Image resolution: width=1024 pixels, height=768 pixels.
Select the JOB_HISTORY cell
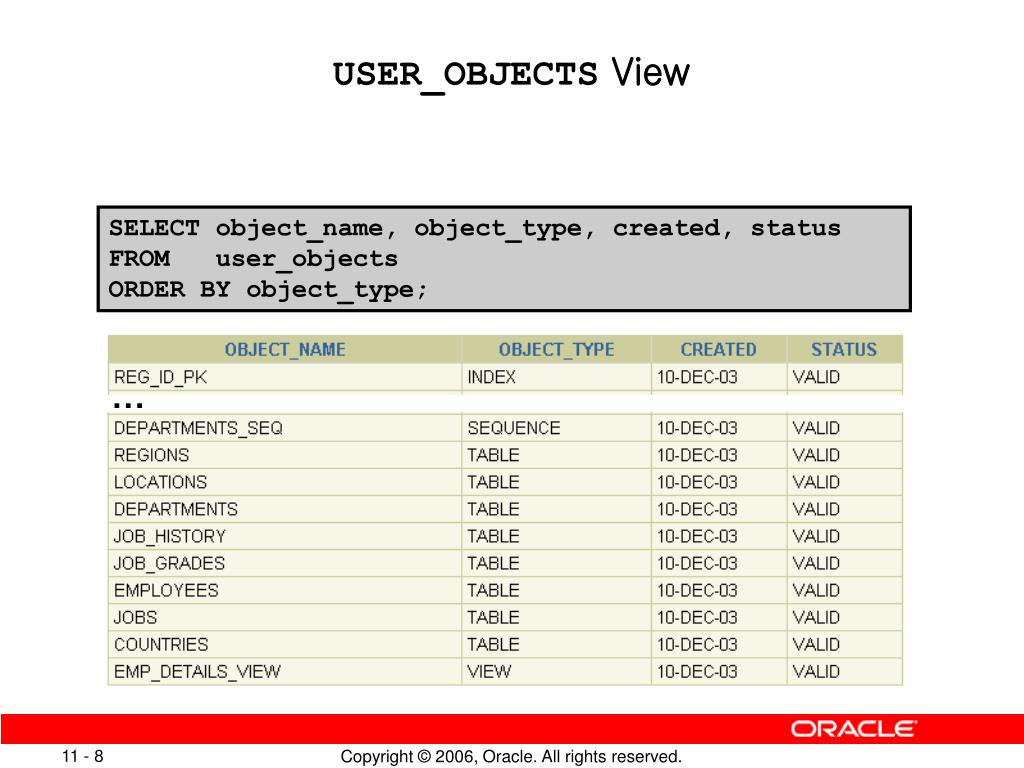tap(285, 536)
